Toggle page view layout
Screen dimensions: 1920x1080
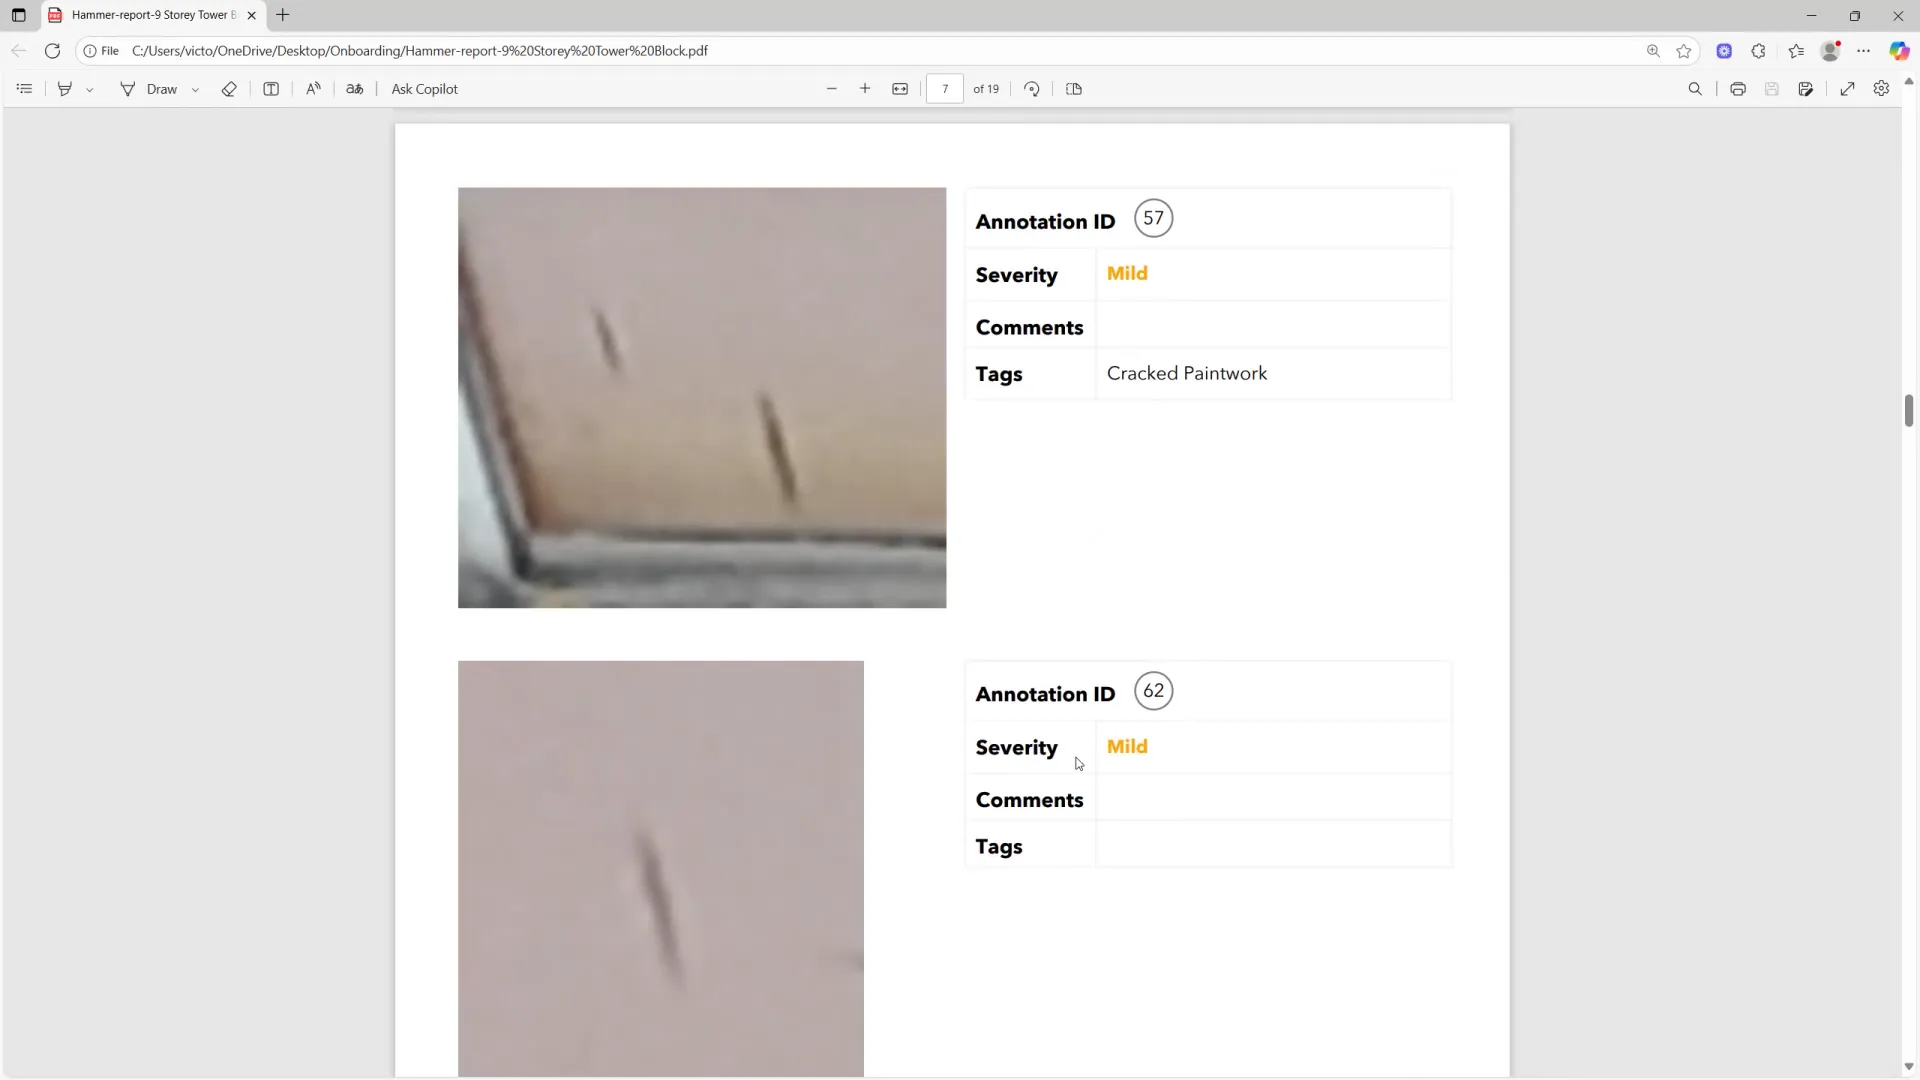1074,89
